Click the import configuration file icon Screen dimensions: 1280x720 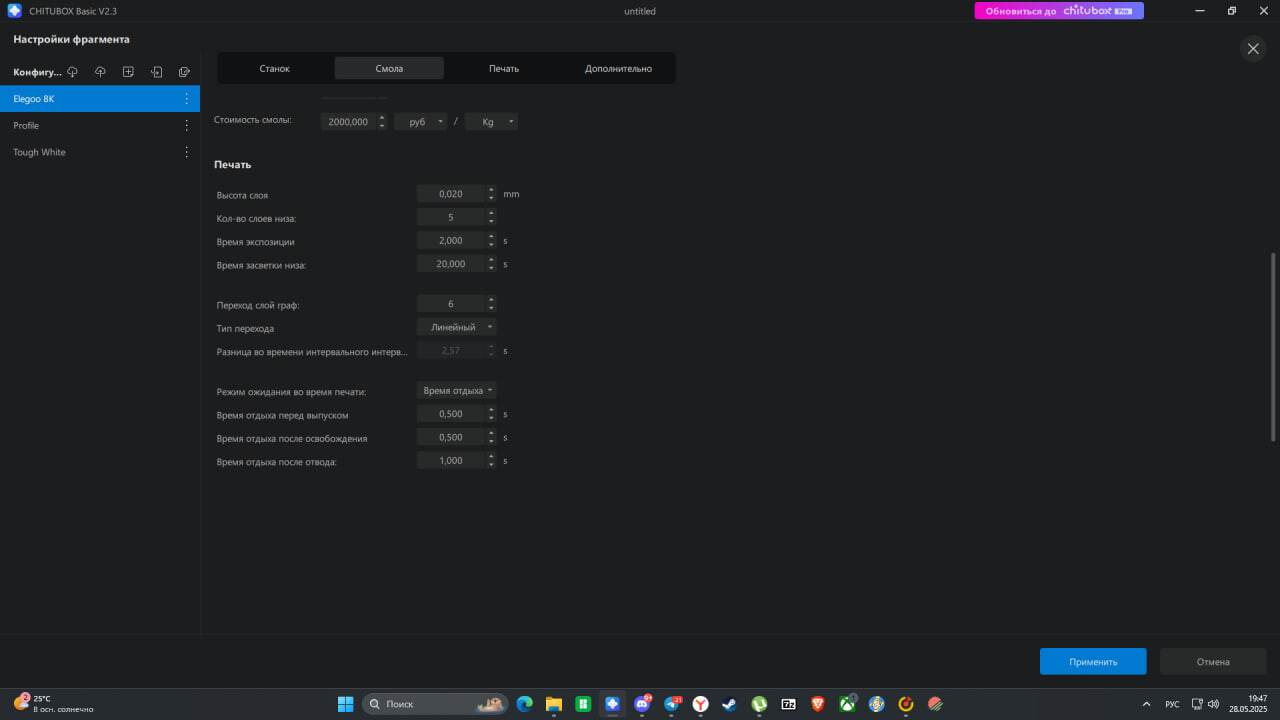[x=156, y=72]
